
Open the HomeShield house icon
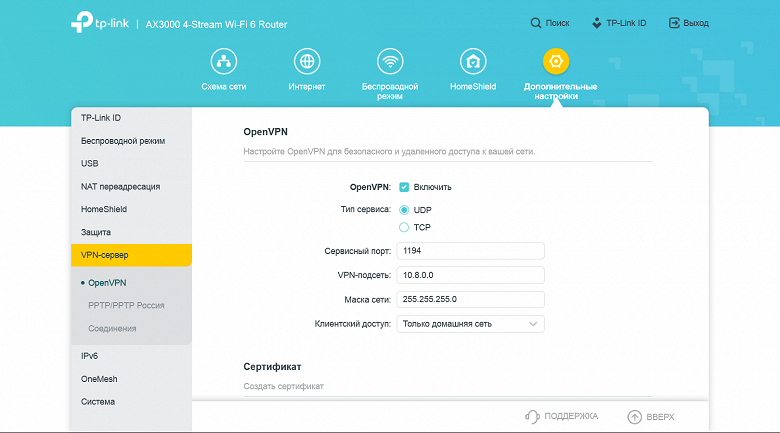tap(473, 61)
